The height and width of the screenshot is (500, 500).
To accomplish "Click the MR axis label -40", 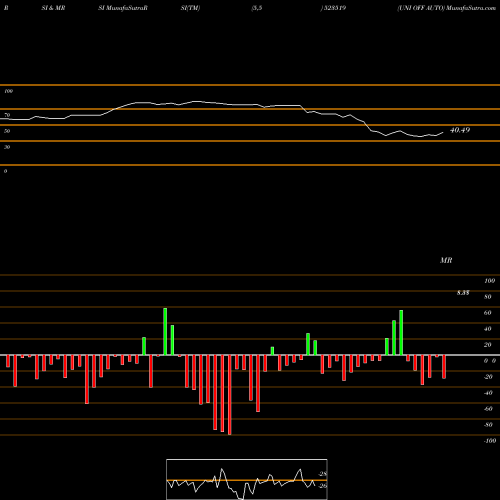I will pos(488,393).
